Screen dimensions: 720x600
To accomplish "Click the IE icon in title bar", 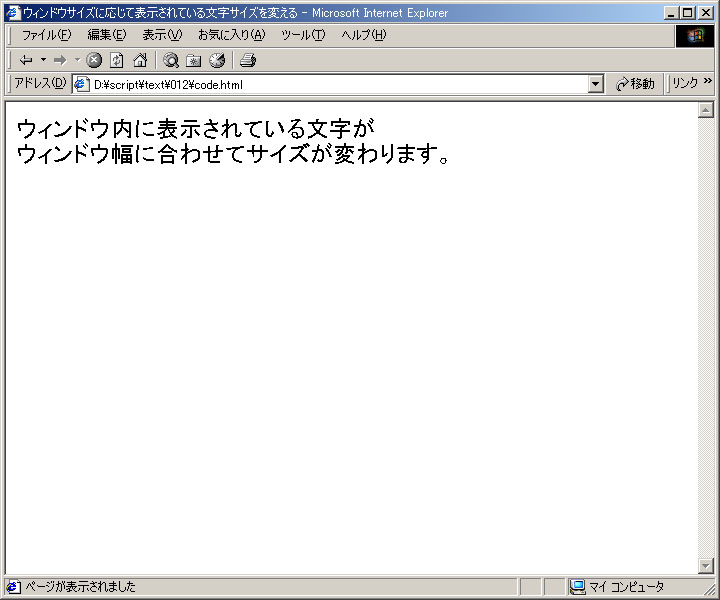I will point(13,12).
